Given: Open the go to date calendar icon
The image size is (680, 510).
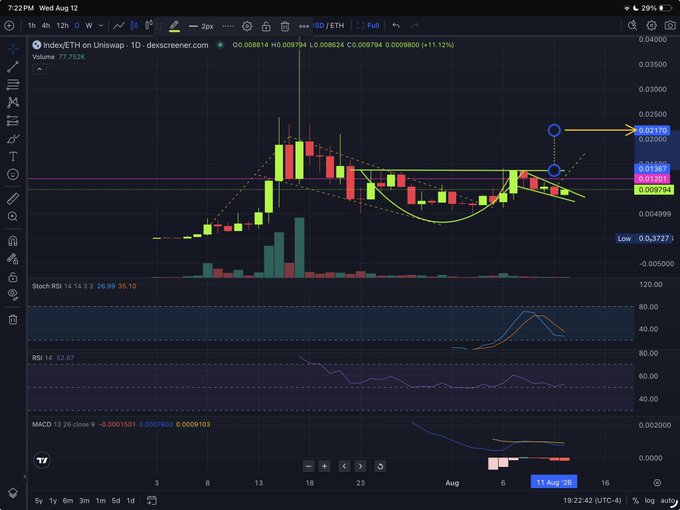Looking at the screenshot, I should [151, 500].
